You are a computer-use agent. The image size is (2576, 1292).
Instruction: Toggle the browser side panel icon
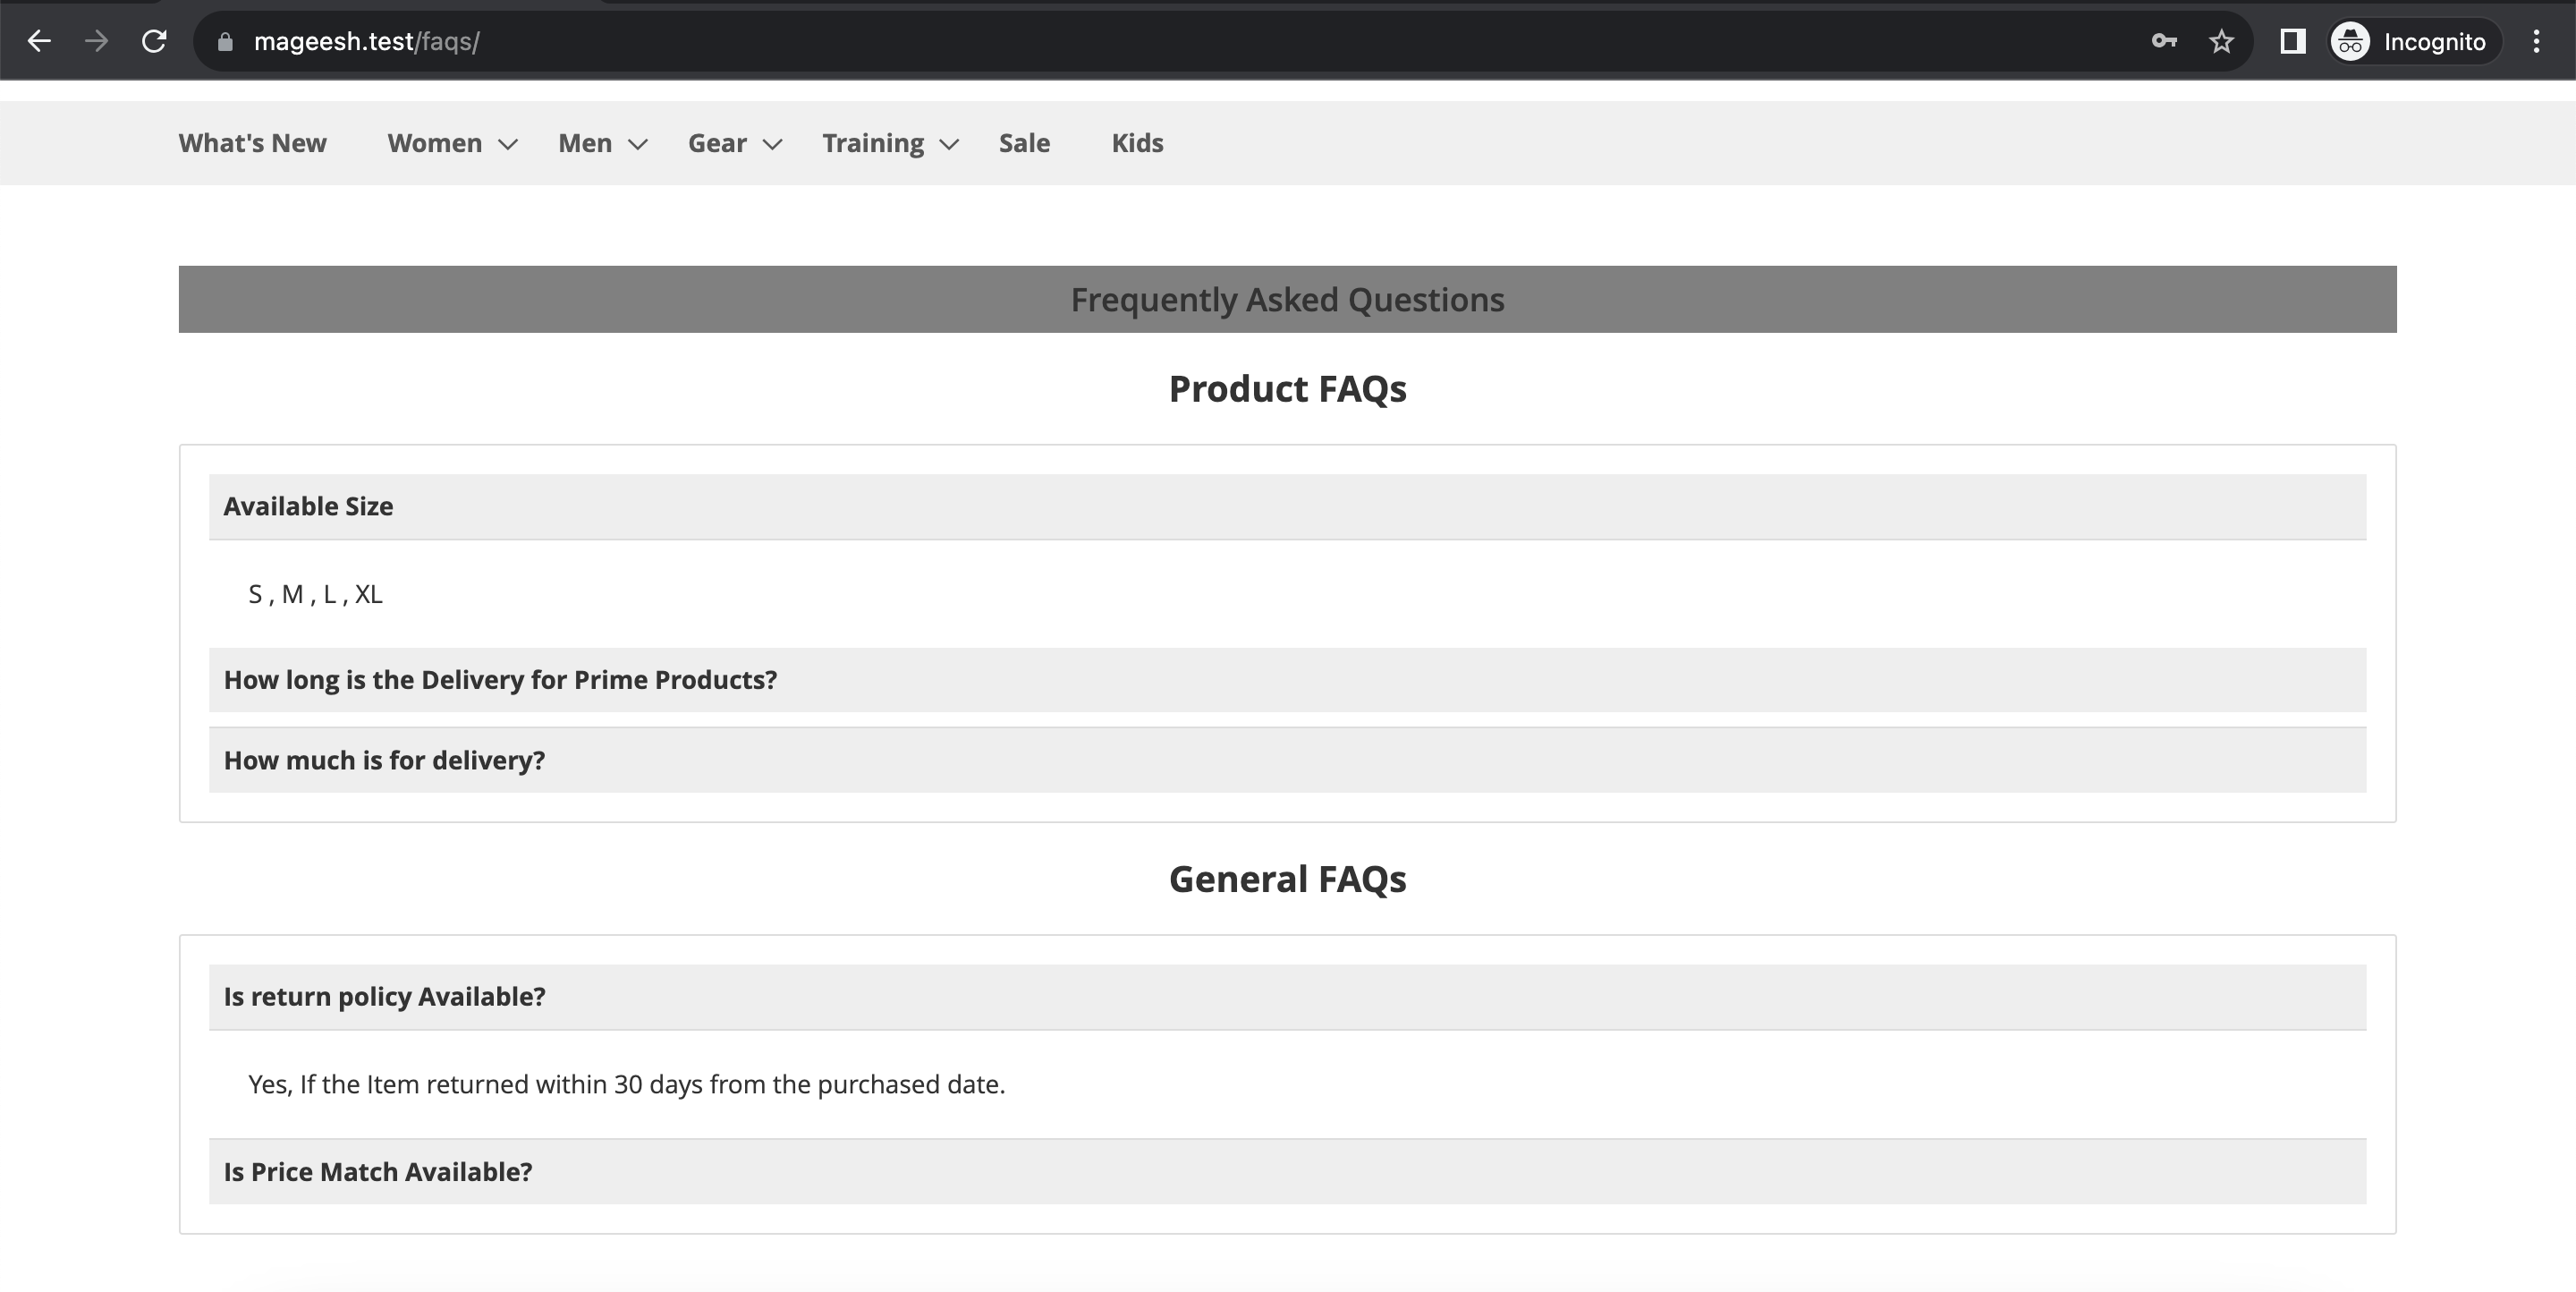click(x=2292, y=41)
